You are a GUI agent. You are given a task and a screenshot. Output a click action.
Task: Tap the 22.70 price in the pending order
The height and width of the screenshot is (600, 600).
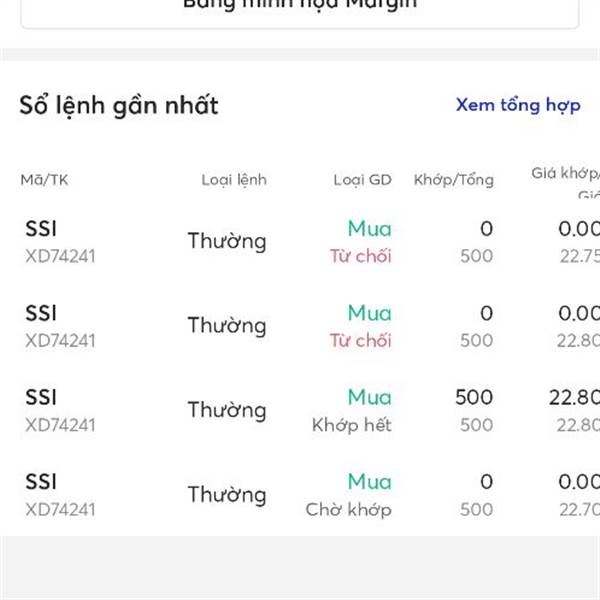click(x=579, y=510)
